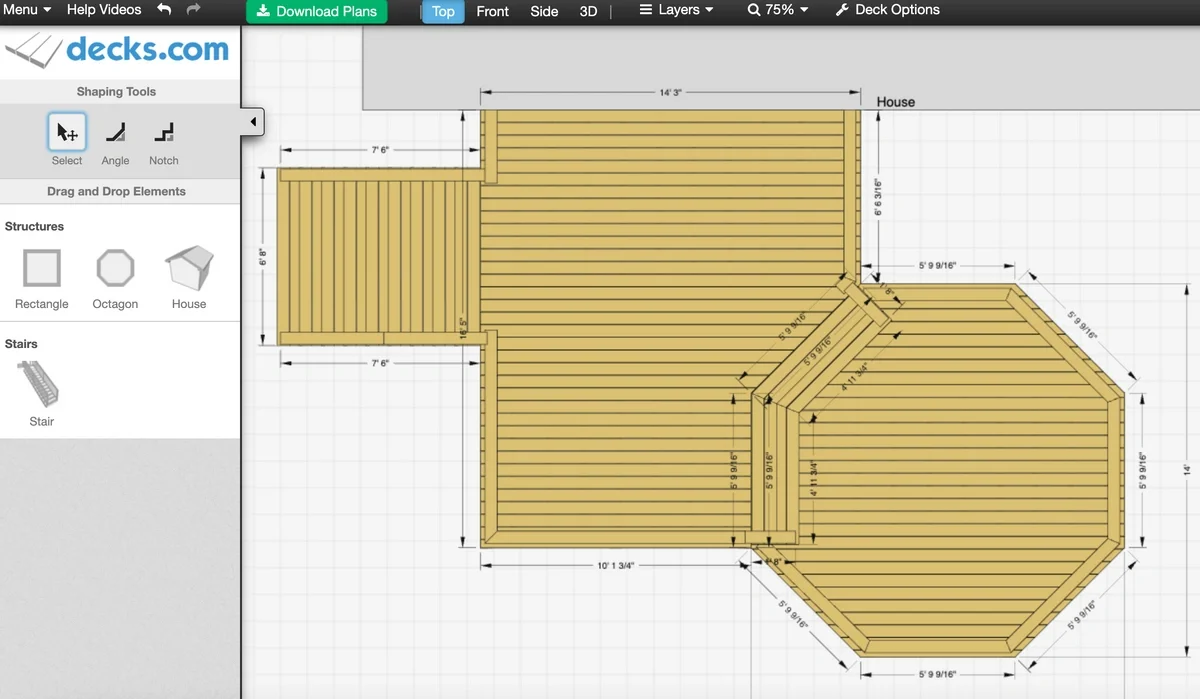1200x699 pixels.
Task: Switch to the 3D view
Action: 588,11
